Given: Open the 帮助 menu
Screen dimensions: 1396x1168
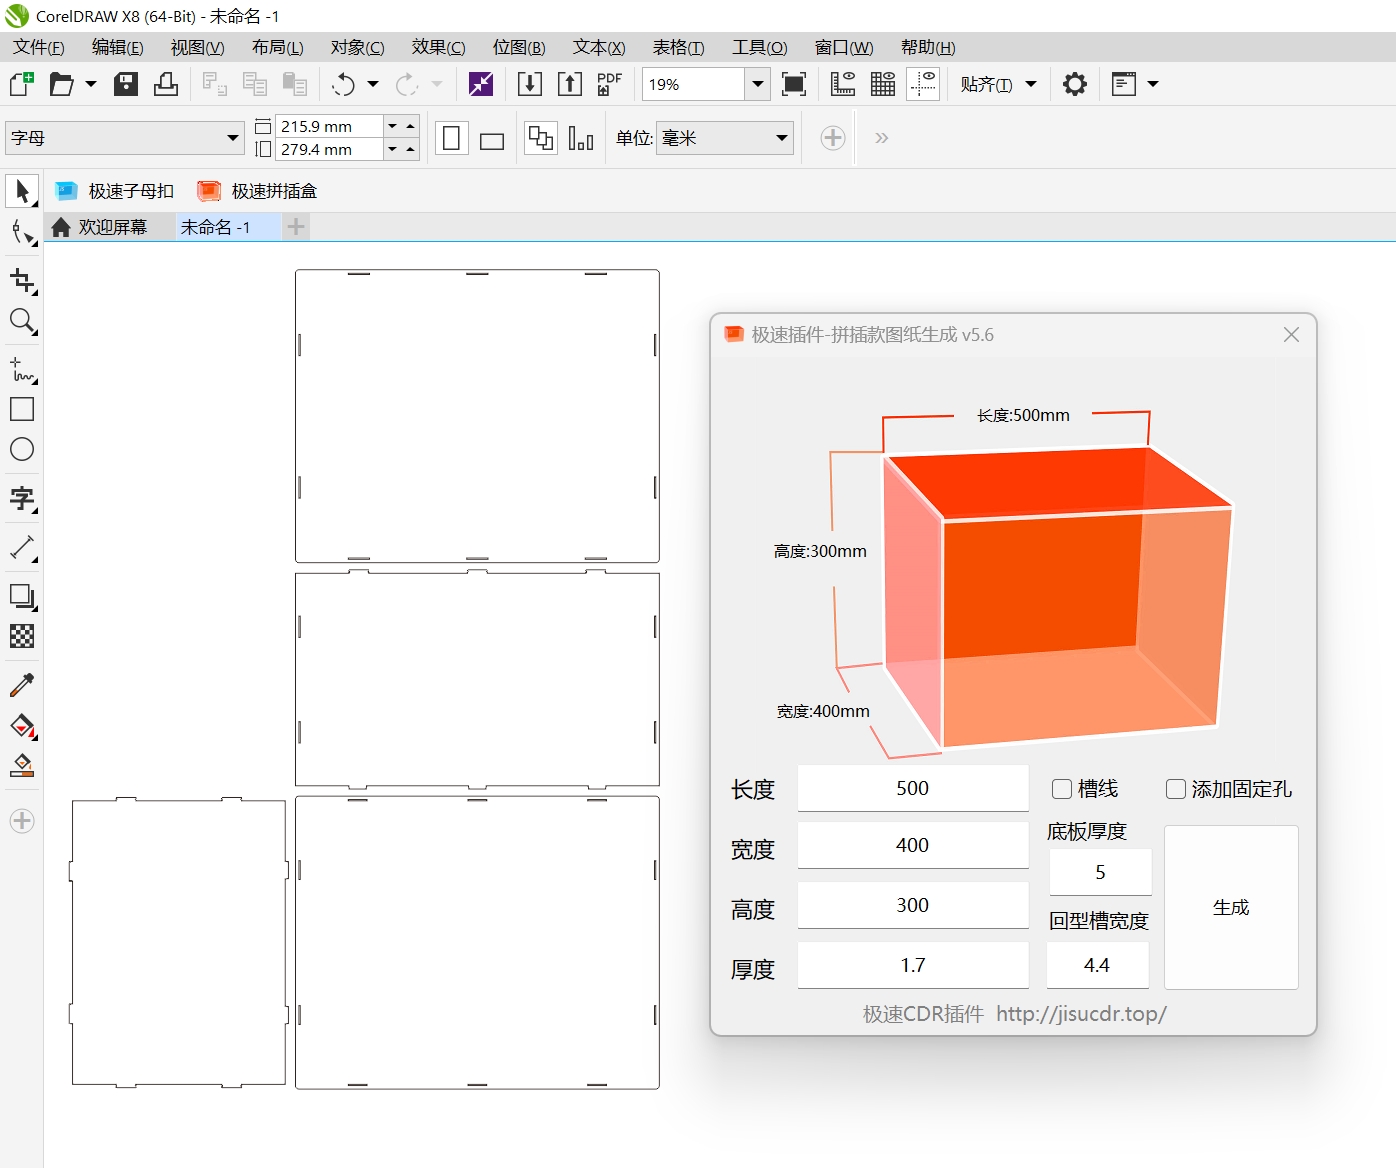Looking at the screenshot, I should (x=927, y=47).
